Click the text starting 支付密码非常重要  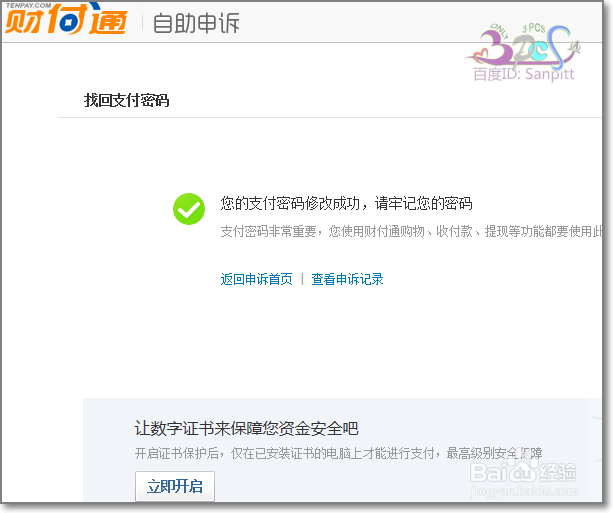pos(411,231)
